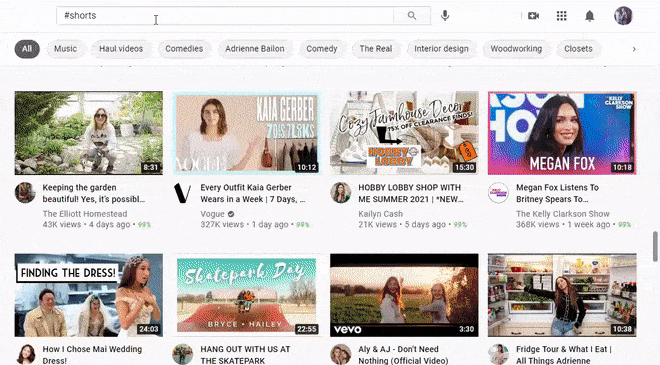Open The Elliott Homestead channel avatar
This screenshot has height=365, width=660.
pos(25,193)
